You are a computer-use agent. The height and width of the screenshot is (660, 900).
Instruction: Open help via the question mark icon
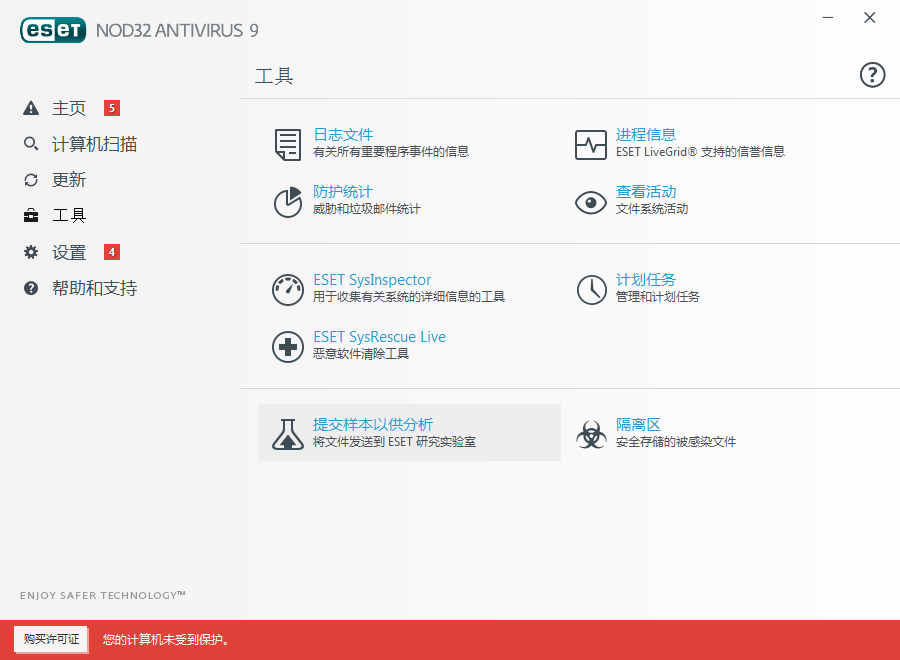(872, 75)
